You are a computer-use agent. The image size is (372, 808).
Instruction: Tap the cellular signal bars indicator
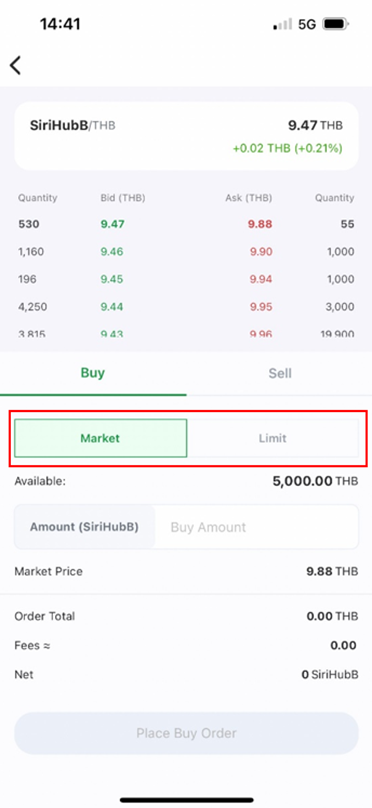tap(283, 24)
